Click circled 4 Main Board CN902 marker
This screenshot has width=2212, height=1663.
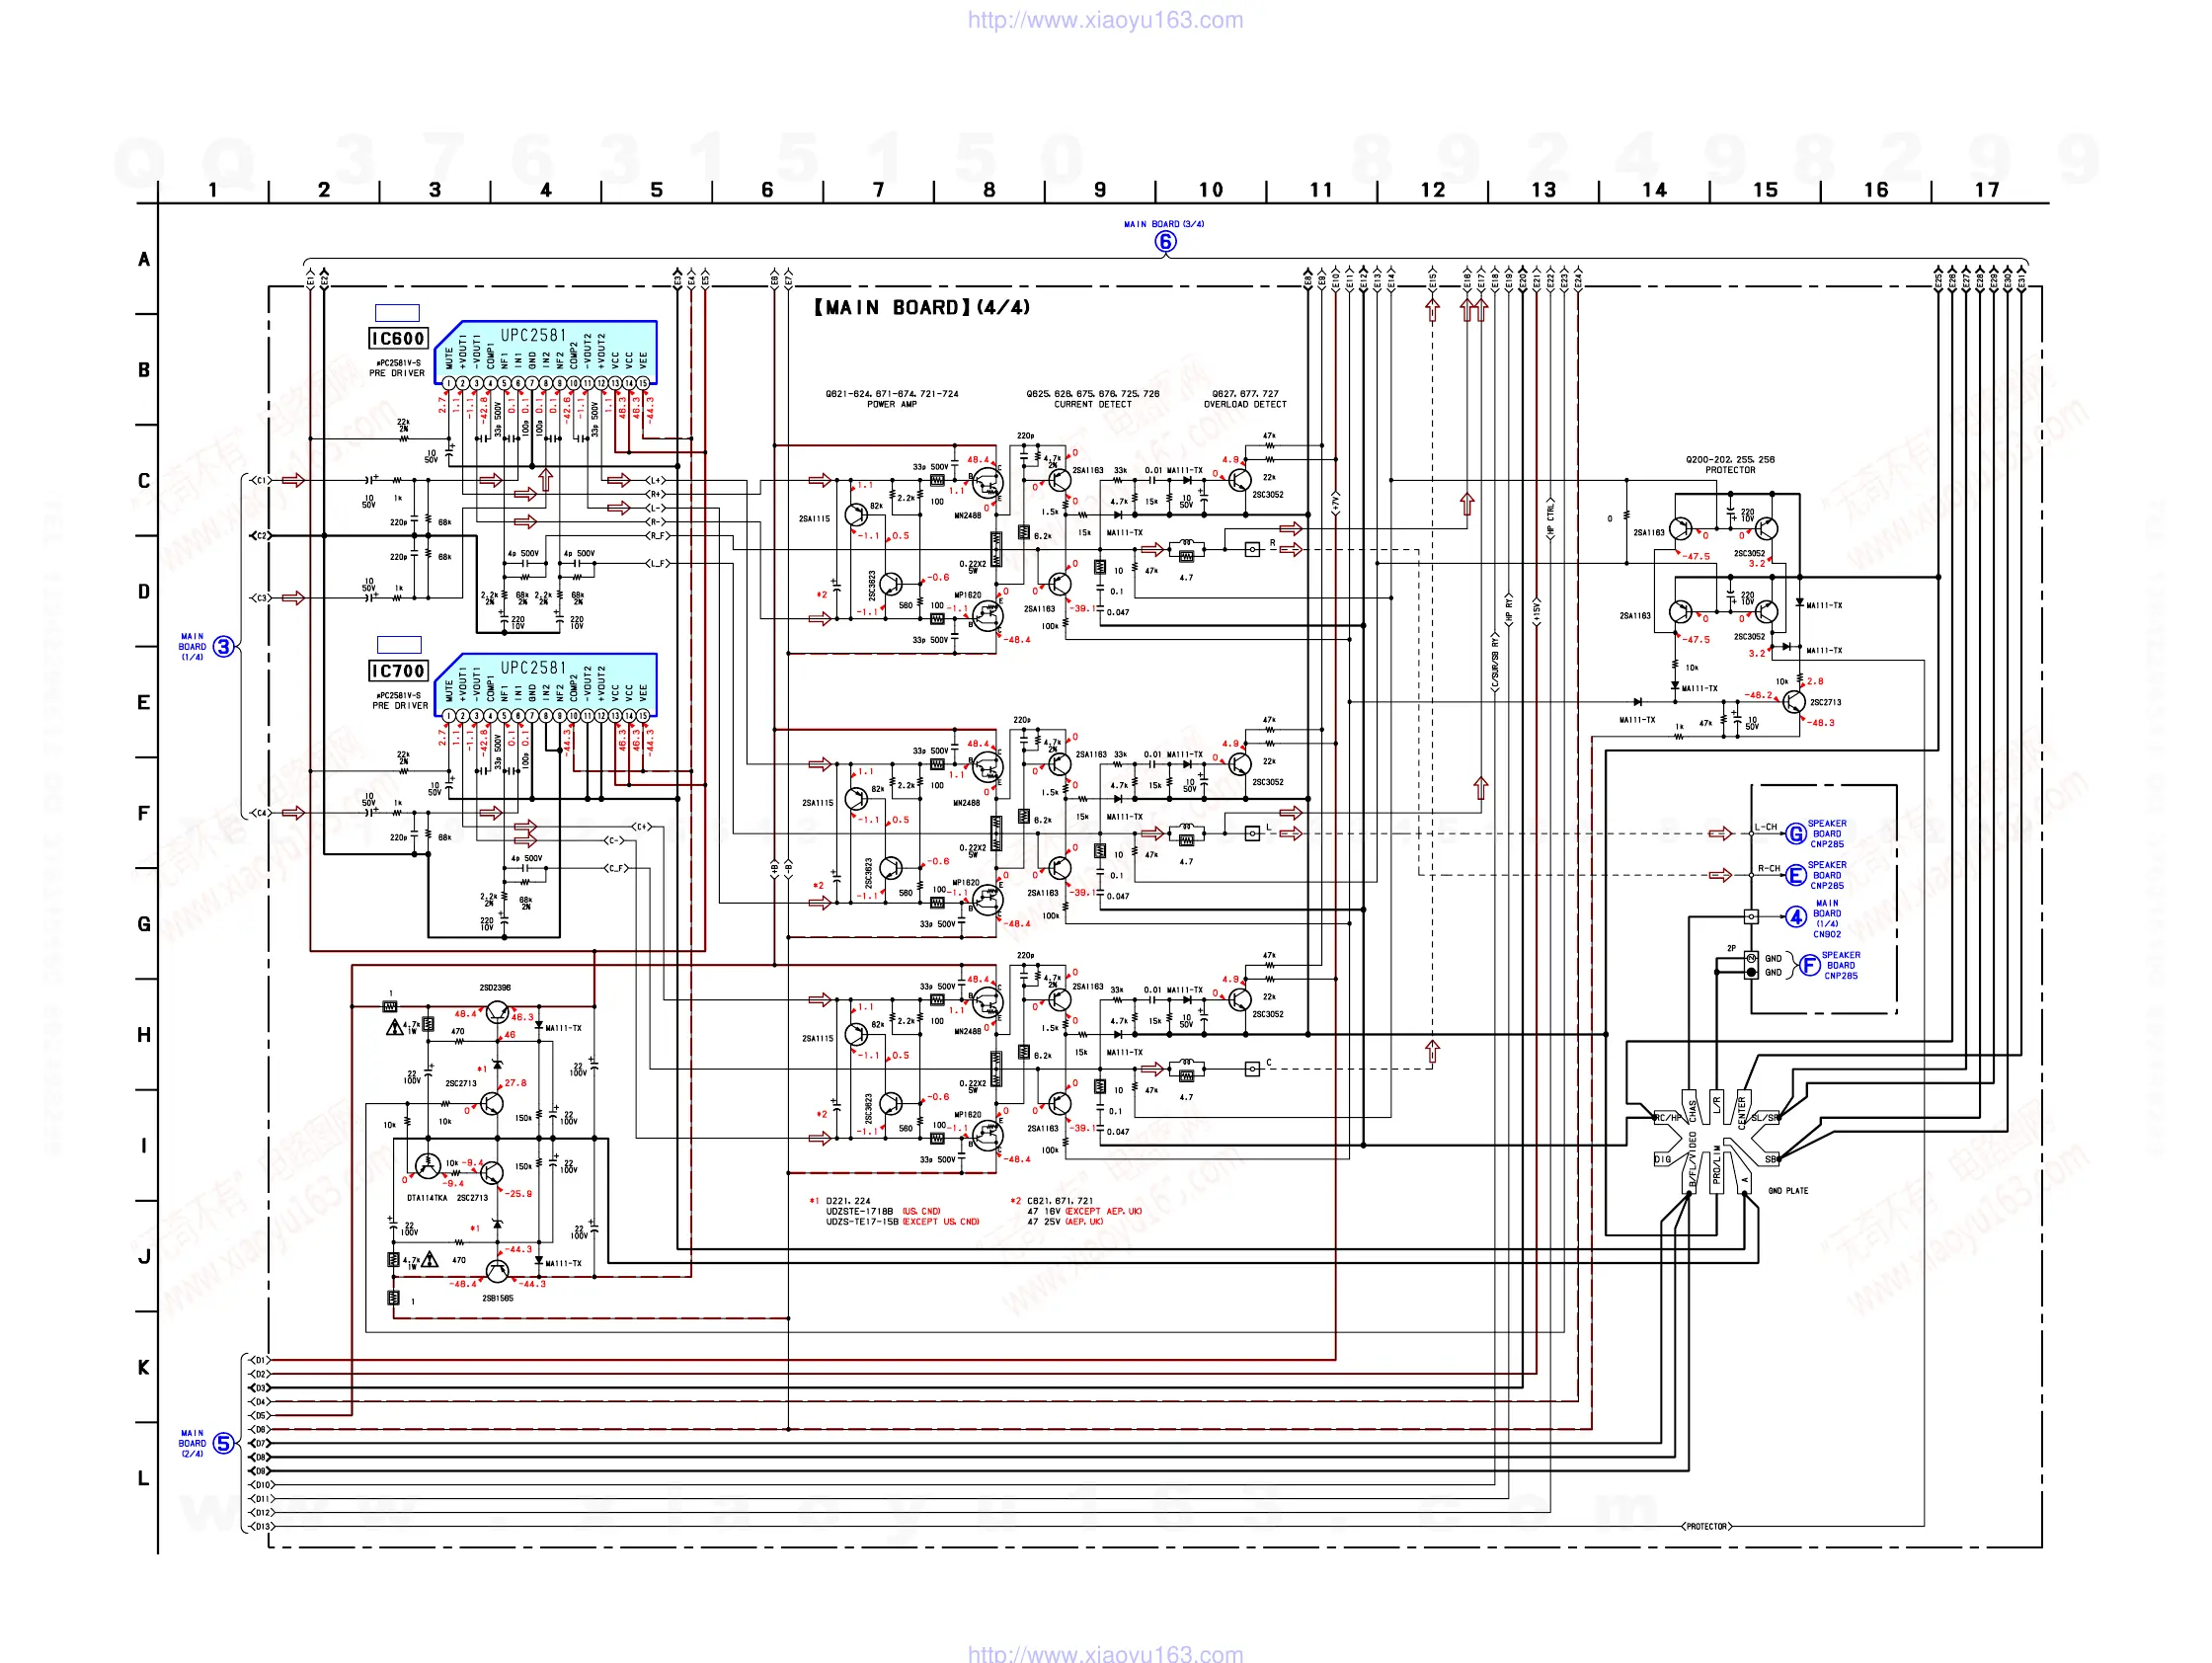point(1796,917)
